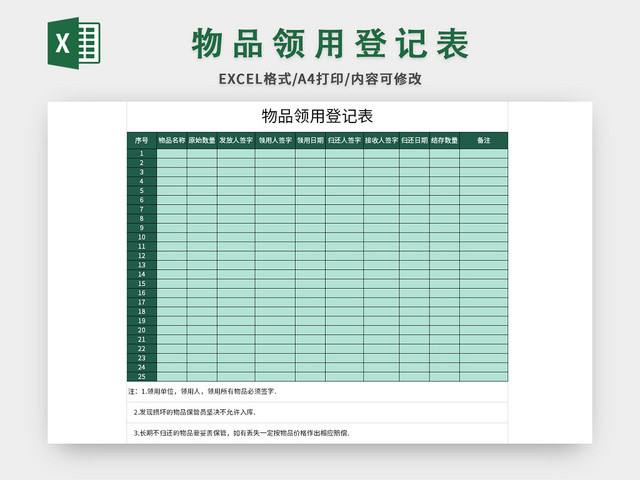
Task: Select the 发放人签字 column header
Action: [x=236, y=140]
